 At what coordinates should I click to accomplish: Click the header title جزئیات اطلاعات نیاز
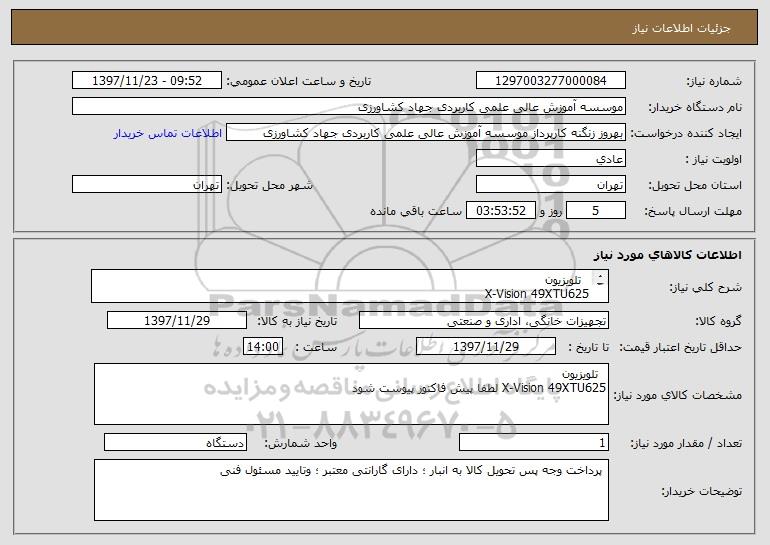[x=681, y=28]
